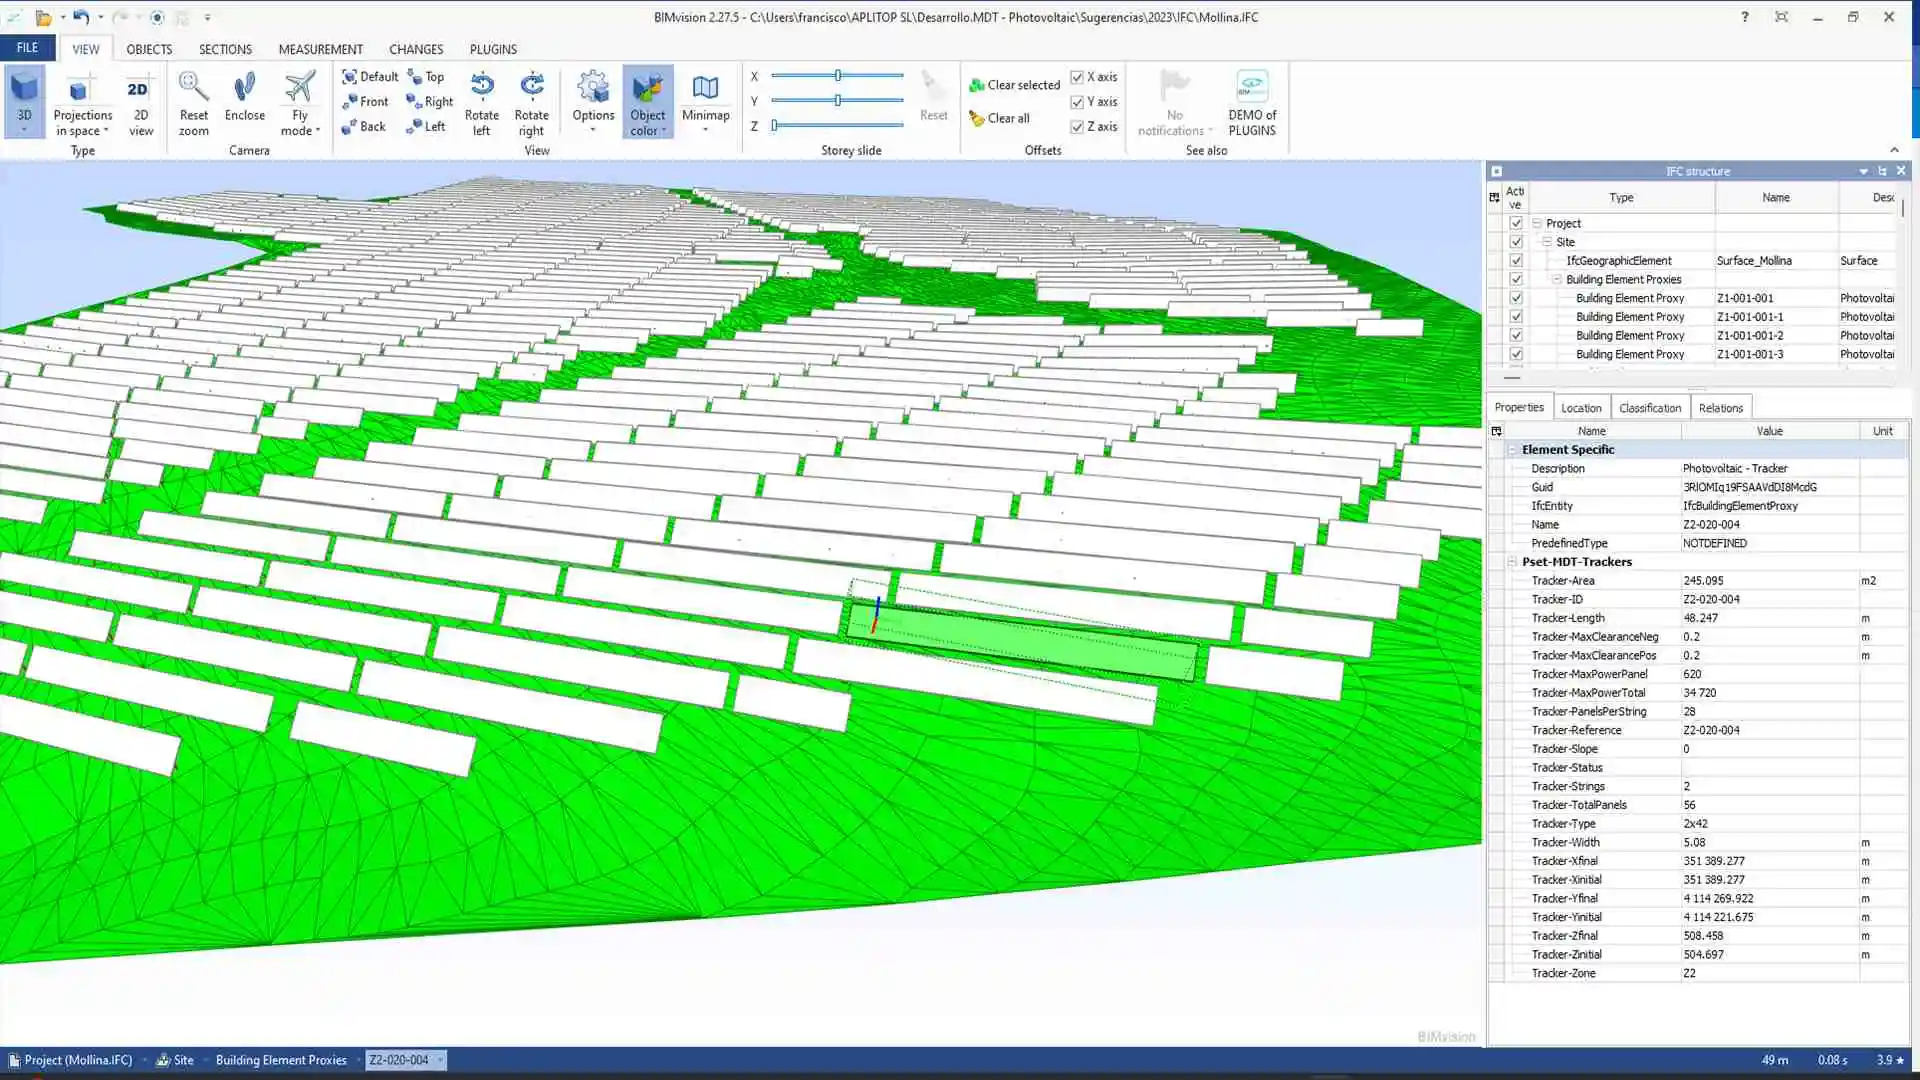This screenshot has width=1920, height=1080.
Task: Set camera to Front view
Action: tap(364, 102)
